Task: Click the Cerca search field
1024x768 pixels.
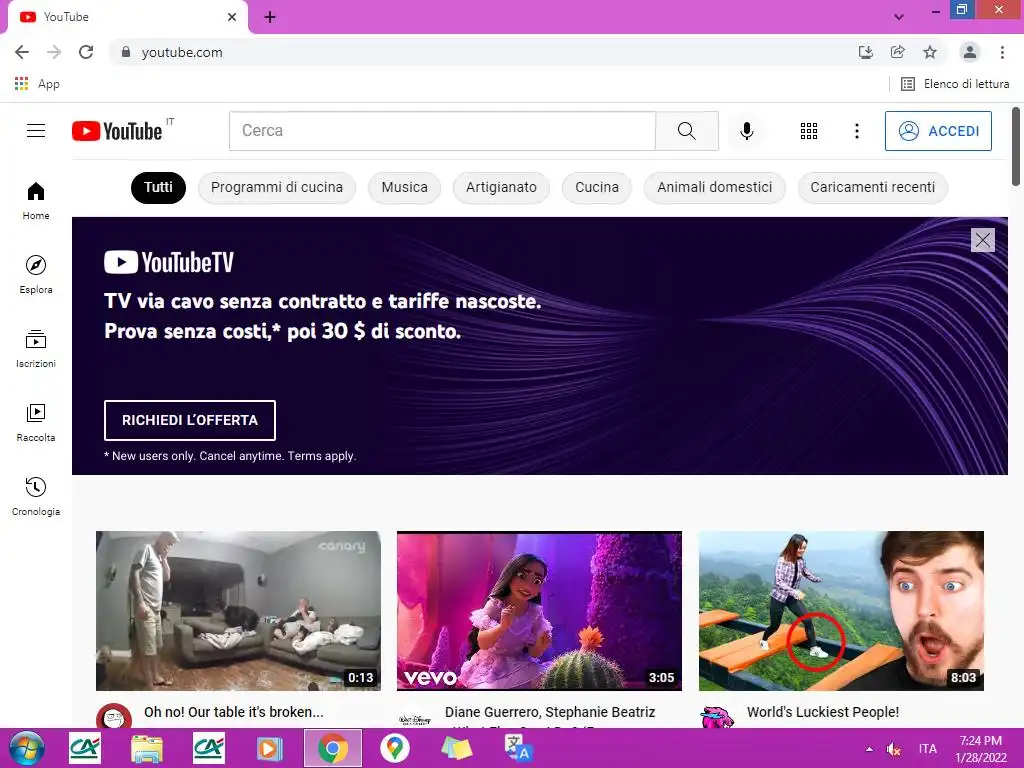Action: coord(442,131)
